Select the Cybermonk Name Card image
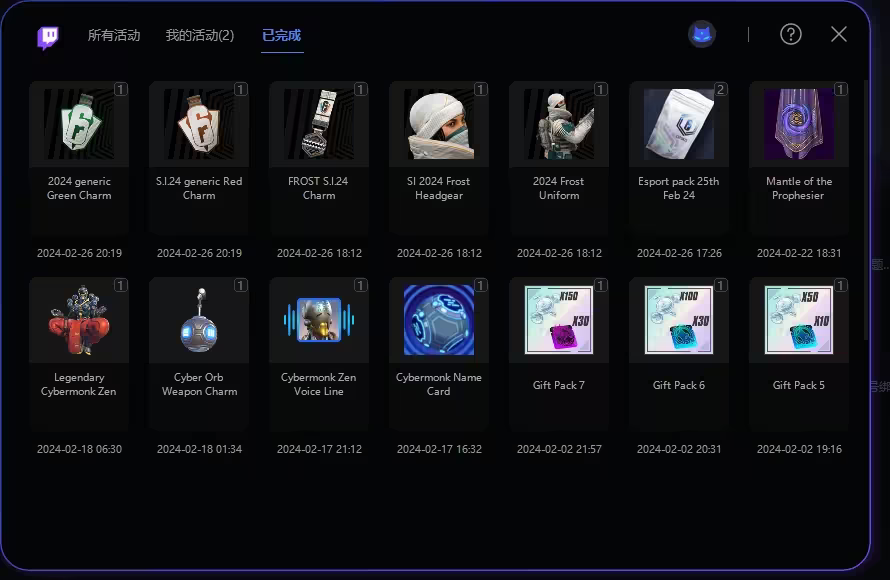This screenshot has width=890, height=580. 439,321
